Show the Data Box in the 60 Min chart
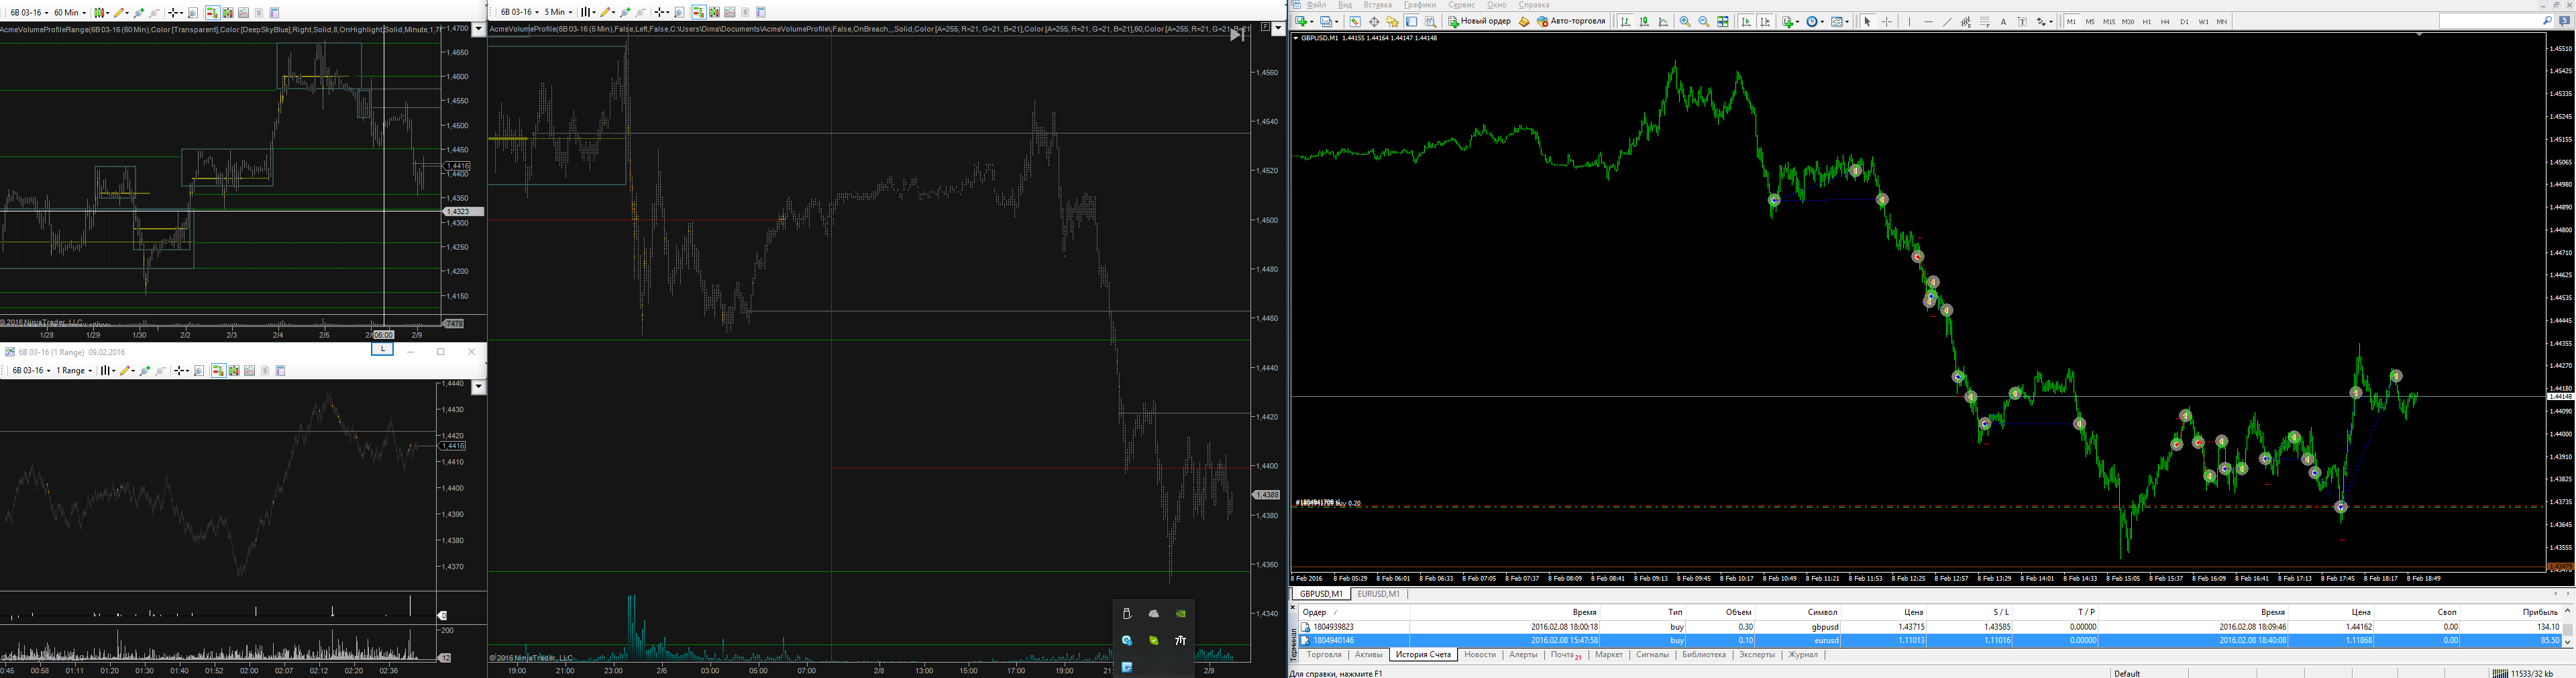 coord(193,12)
